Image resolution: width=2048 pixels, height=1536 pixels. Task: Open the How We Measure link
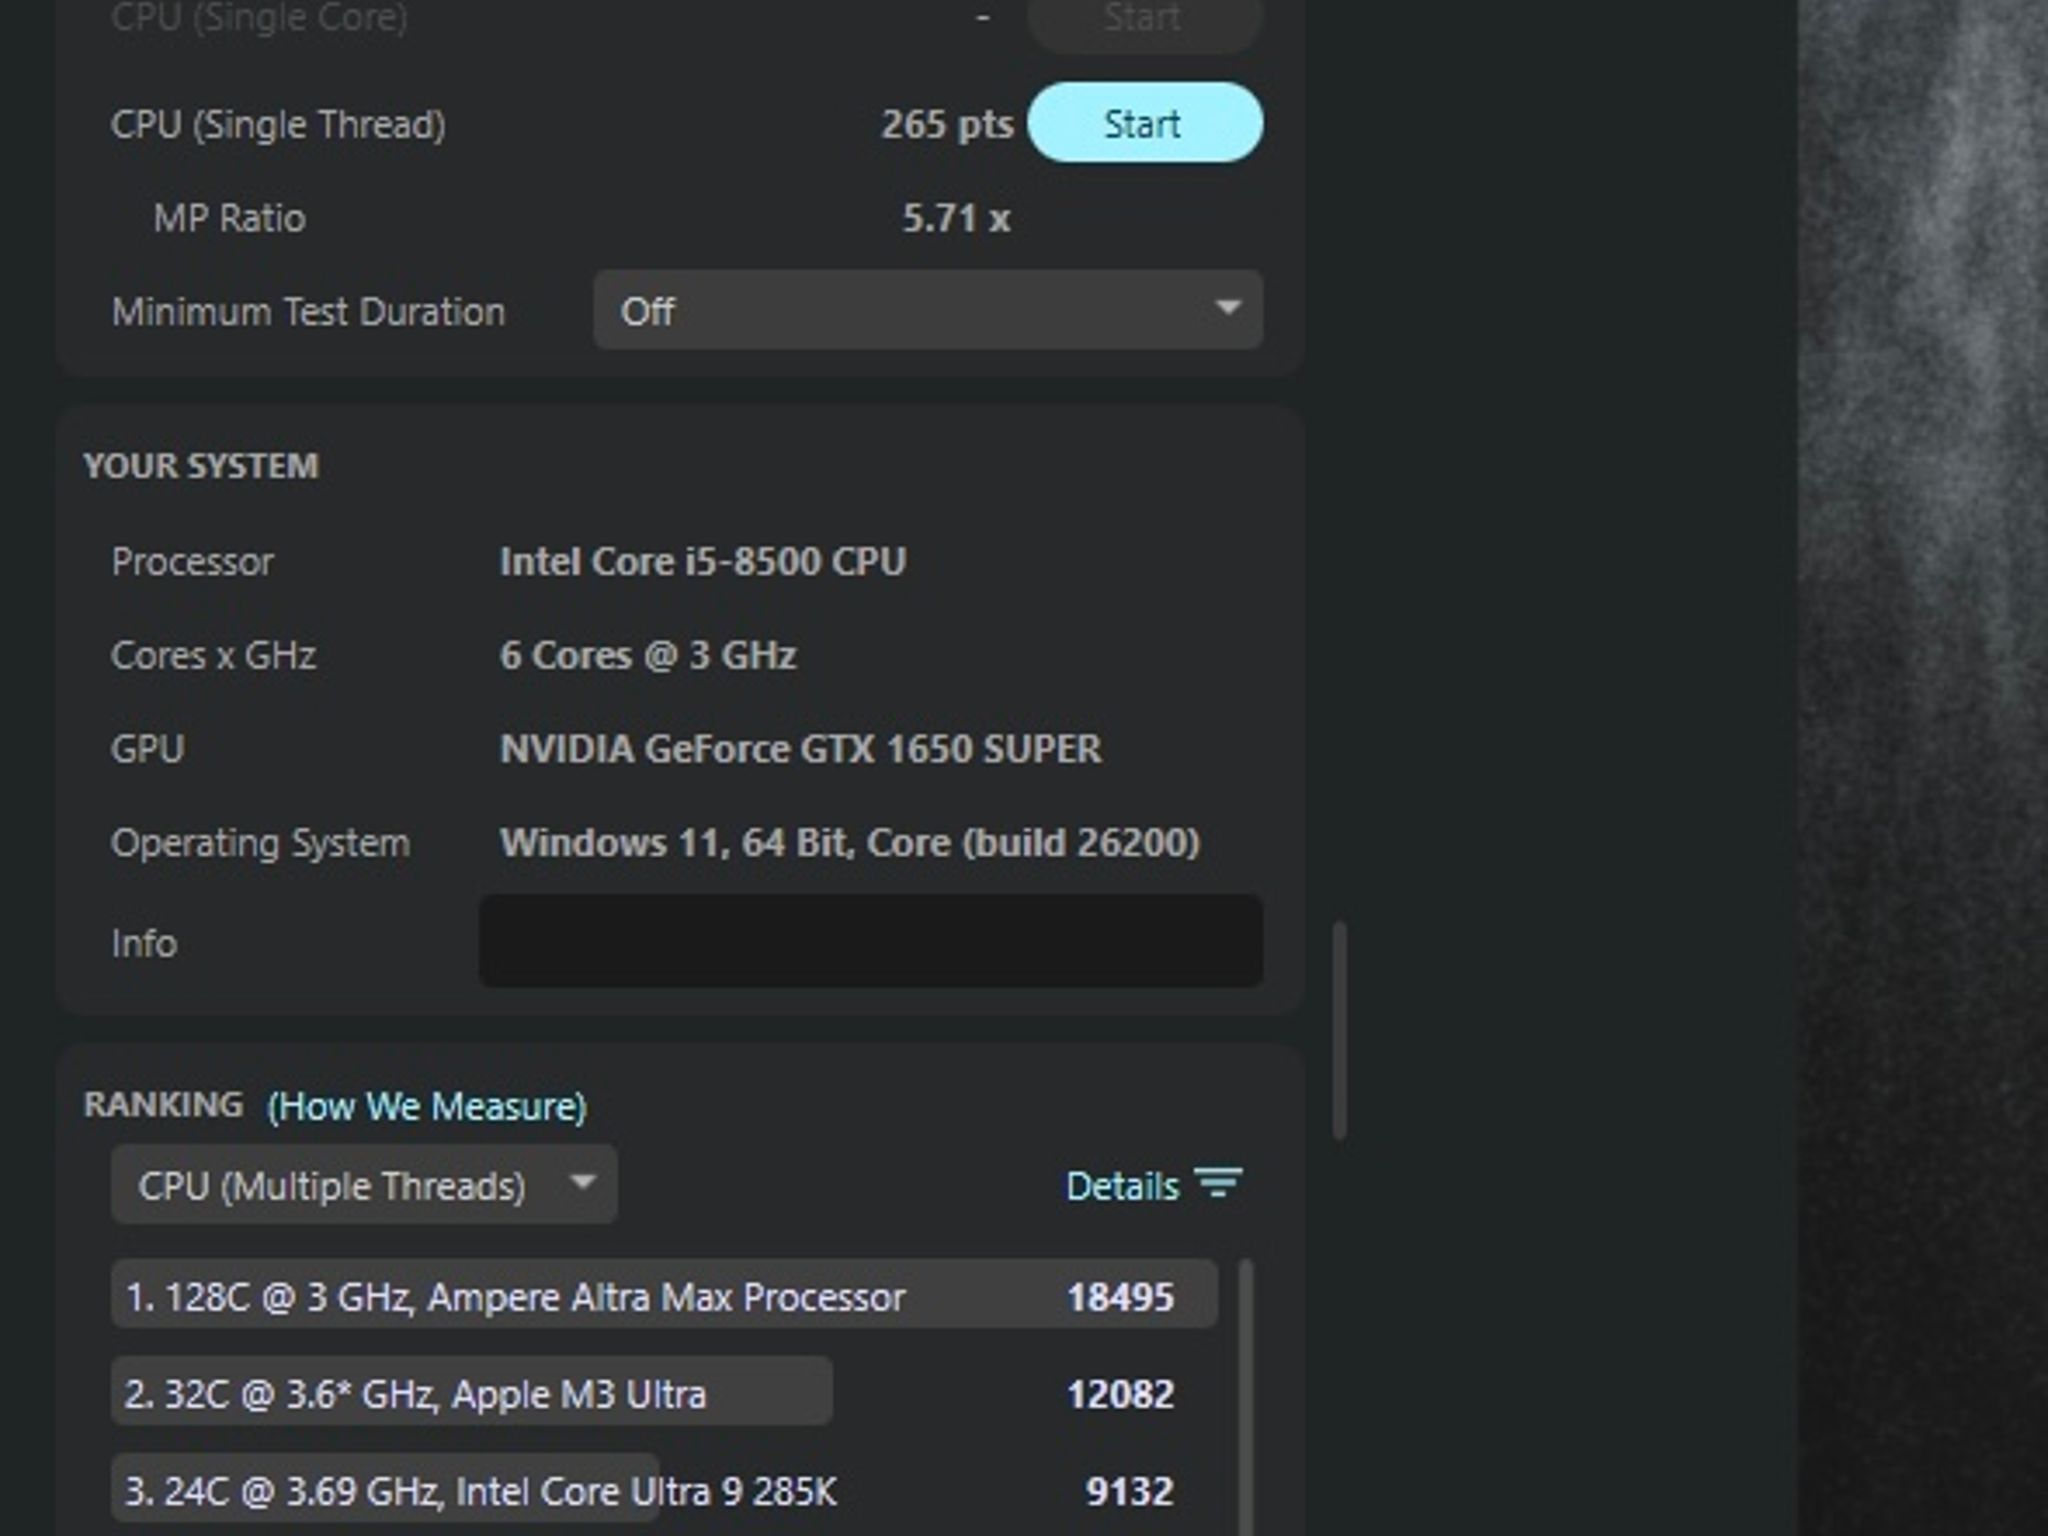[427, 1106]
